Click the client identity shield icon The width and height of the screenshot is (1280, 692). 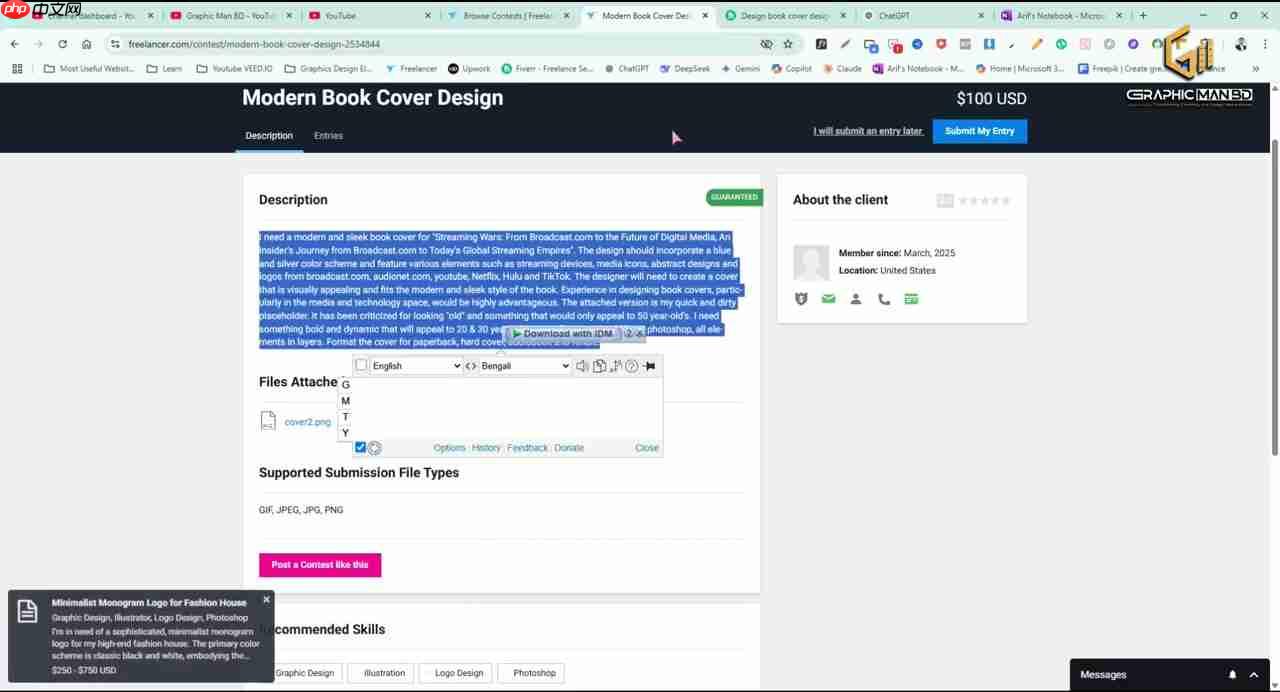click(801, 299)
